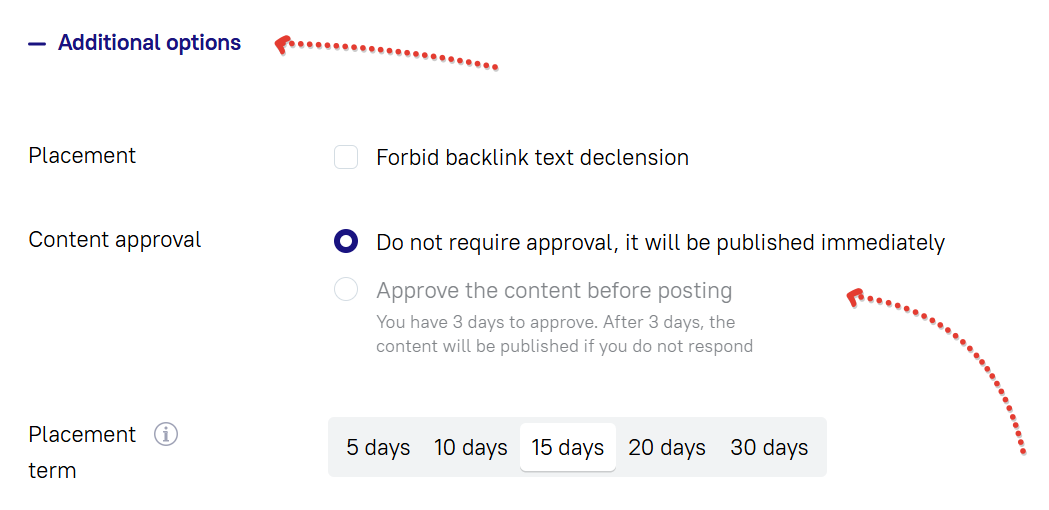
Task: Click the Content approval field label
Action: pos(115,240)
